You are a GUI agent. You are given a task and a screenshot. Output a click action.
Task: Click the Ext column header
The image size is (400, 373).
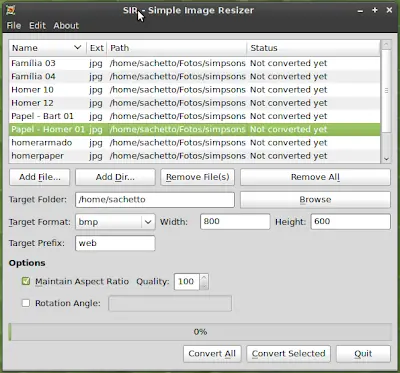(97, 48)
